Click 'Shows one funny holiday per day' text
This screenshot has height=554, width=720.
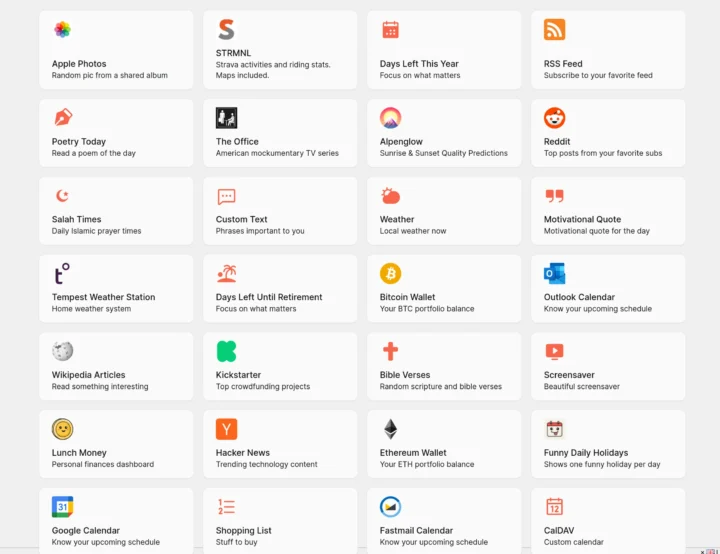602,464
